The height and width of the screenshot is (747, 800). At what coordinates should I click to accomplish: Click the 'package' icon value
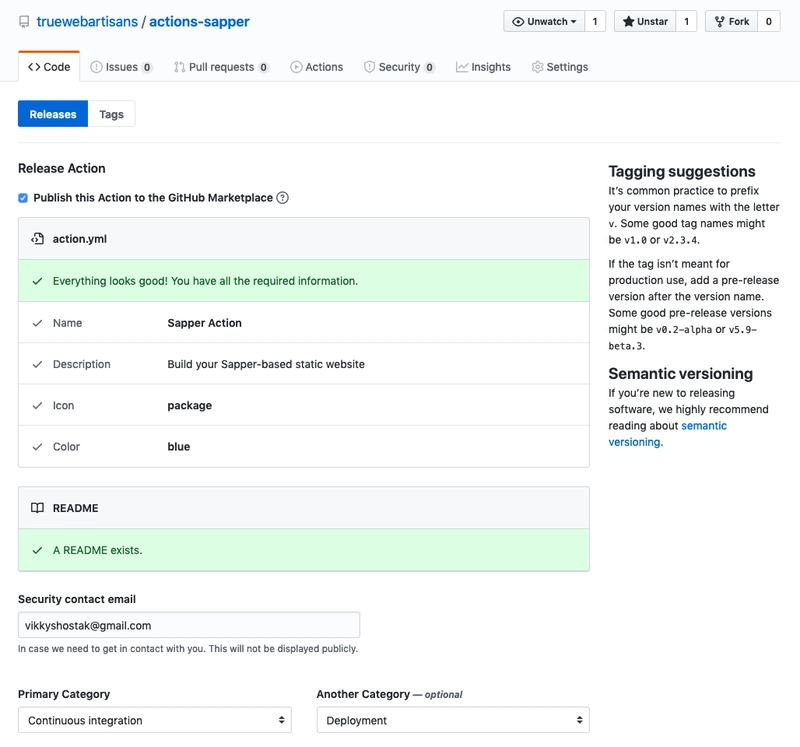point(189,406)
